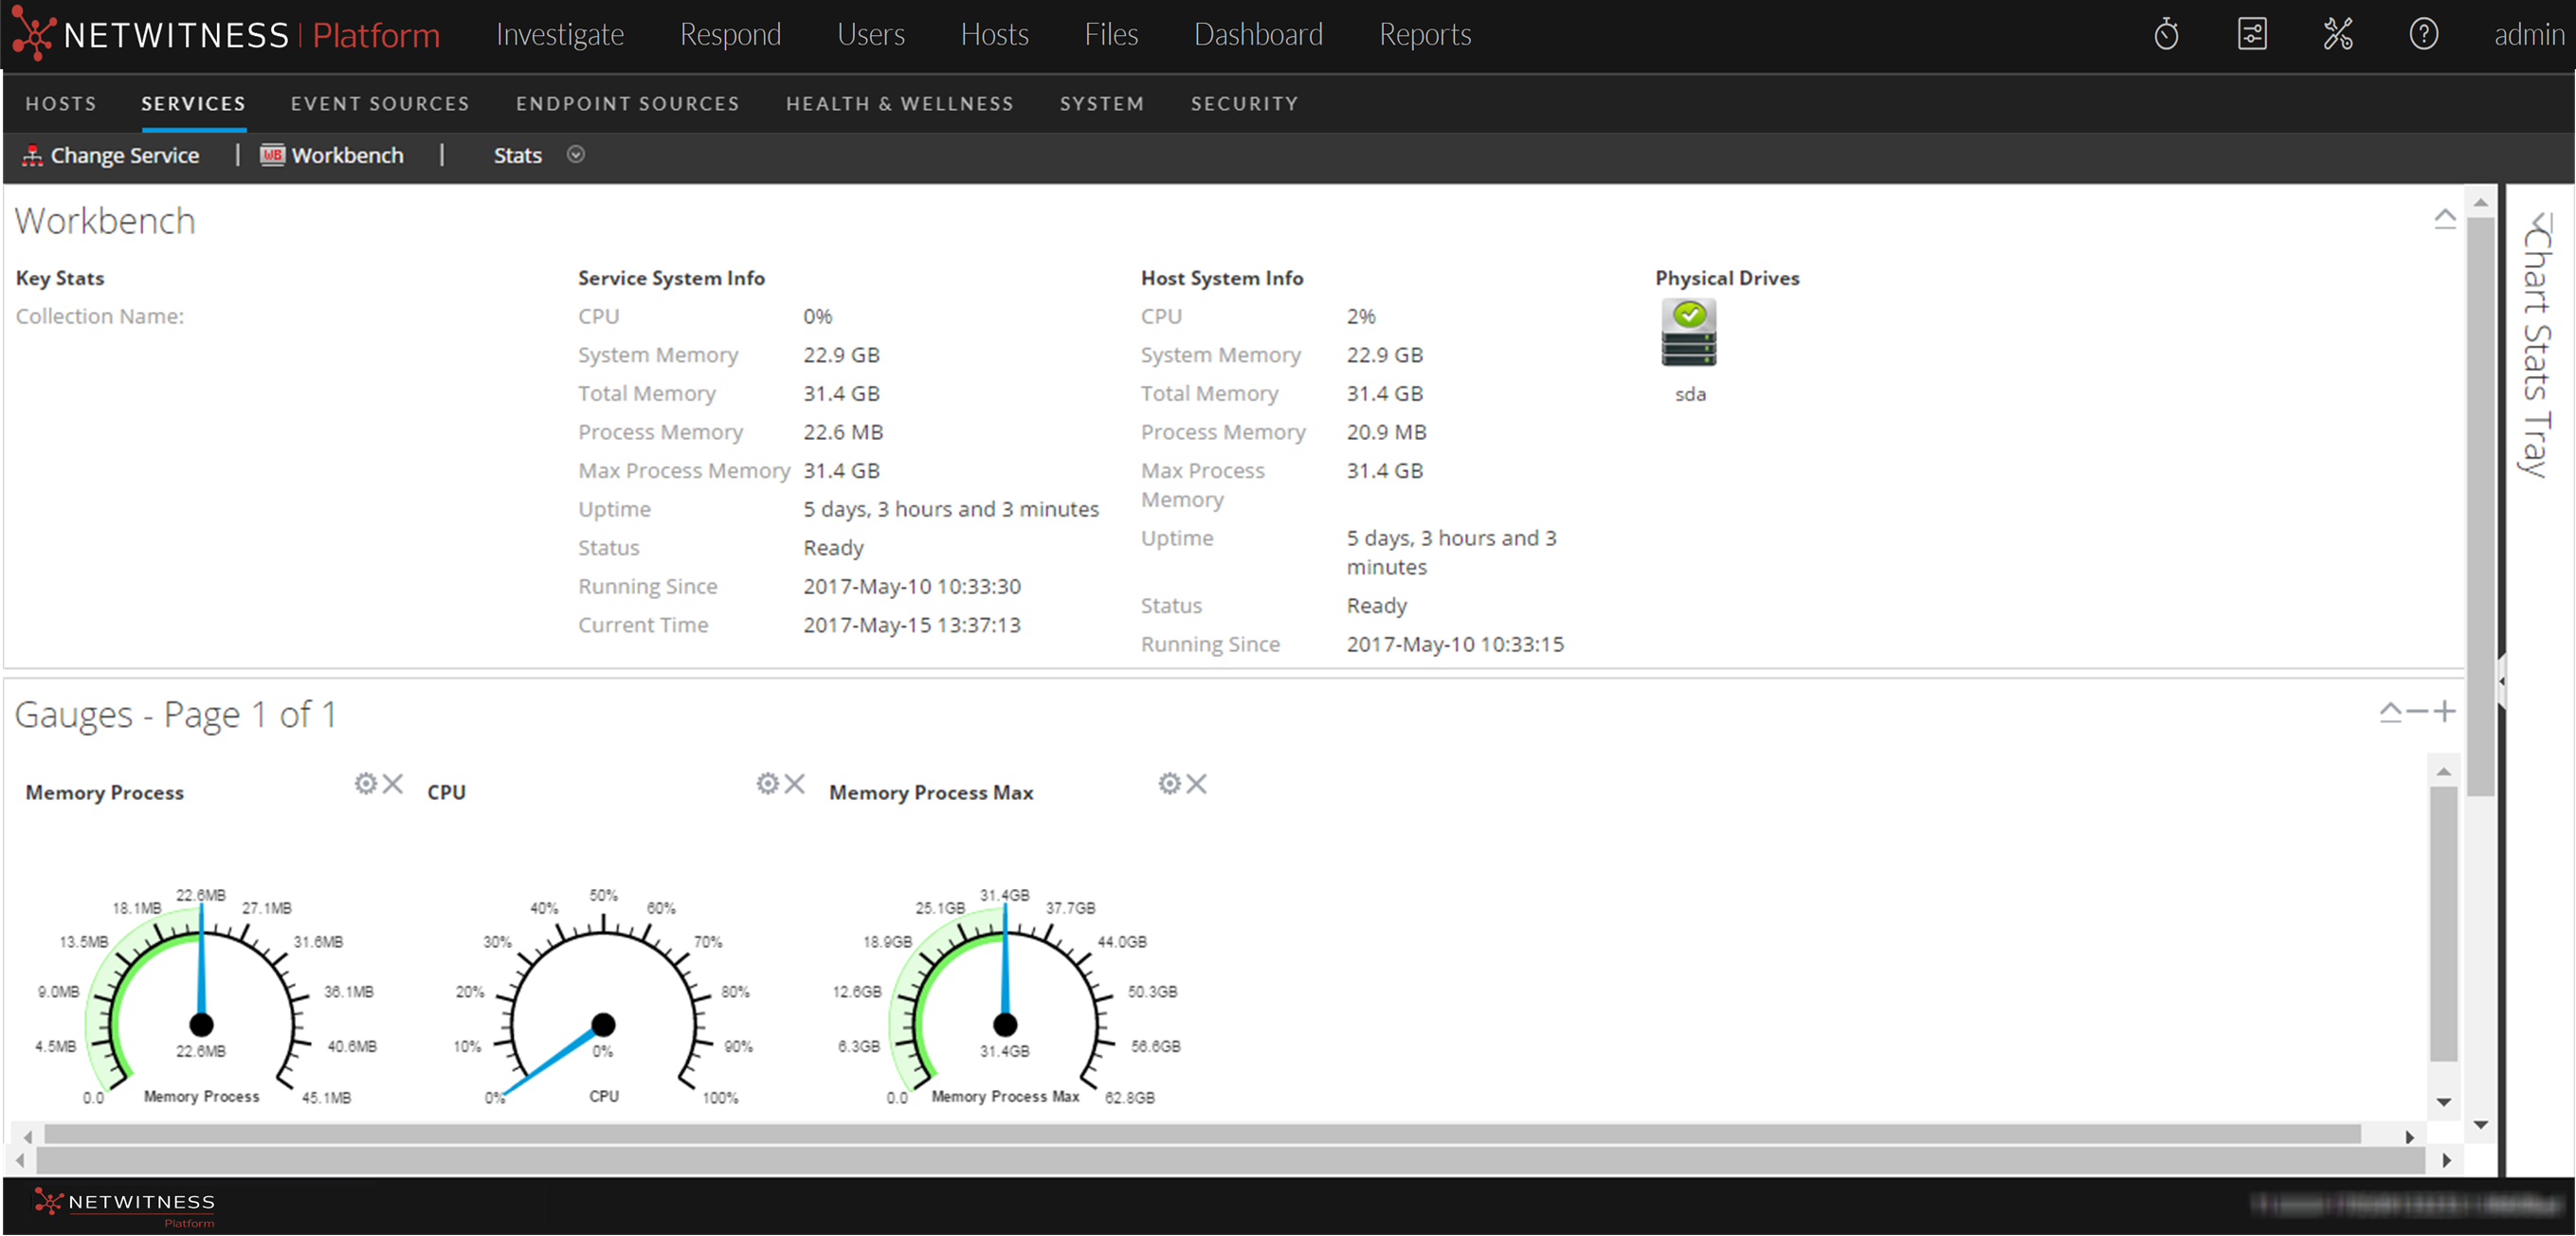
Task: Click the gauges horizontal scrollbar
Action: [1200, 1135]
